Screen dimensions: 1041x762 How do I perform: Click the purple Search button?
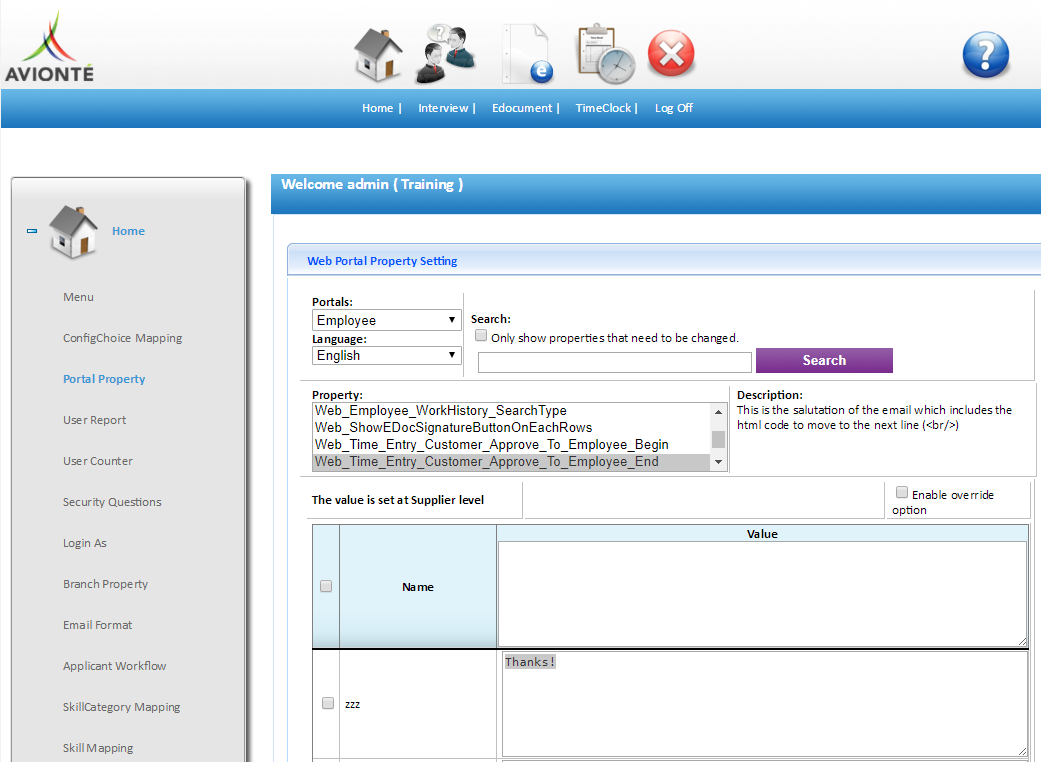pyautogui.click(x=824, y=360)
